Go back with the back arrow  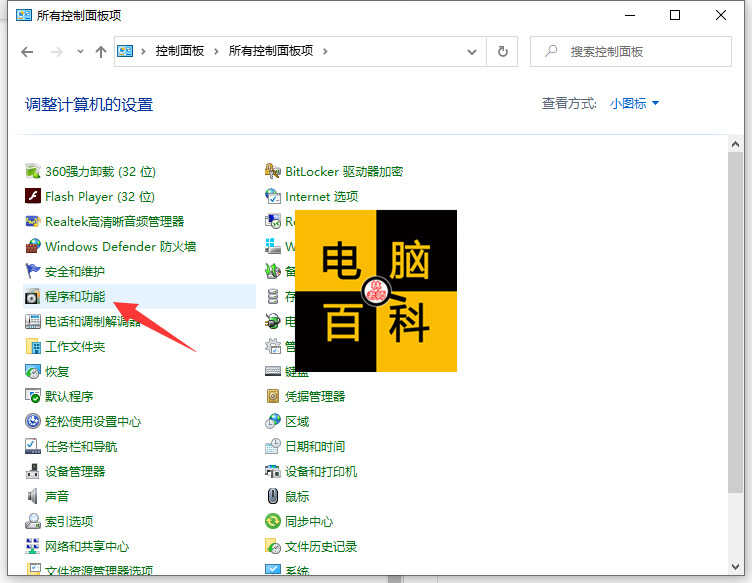[27, 51]
